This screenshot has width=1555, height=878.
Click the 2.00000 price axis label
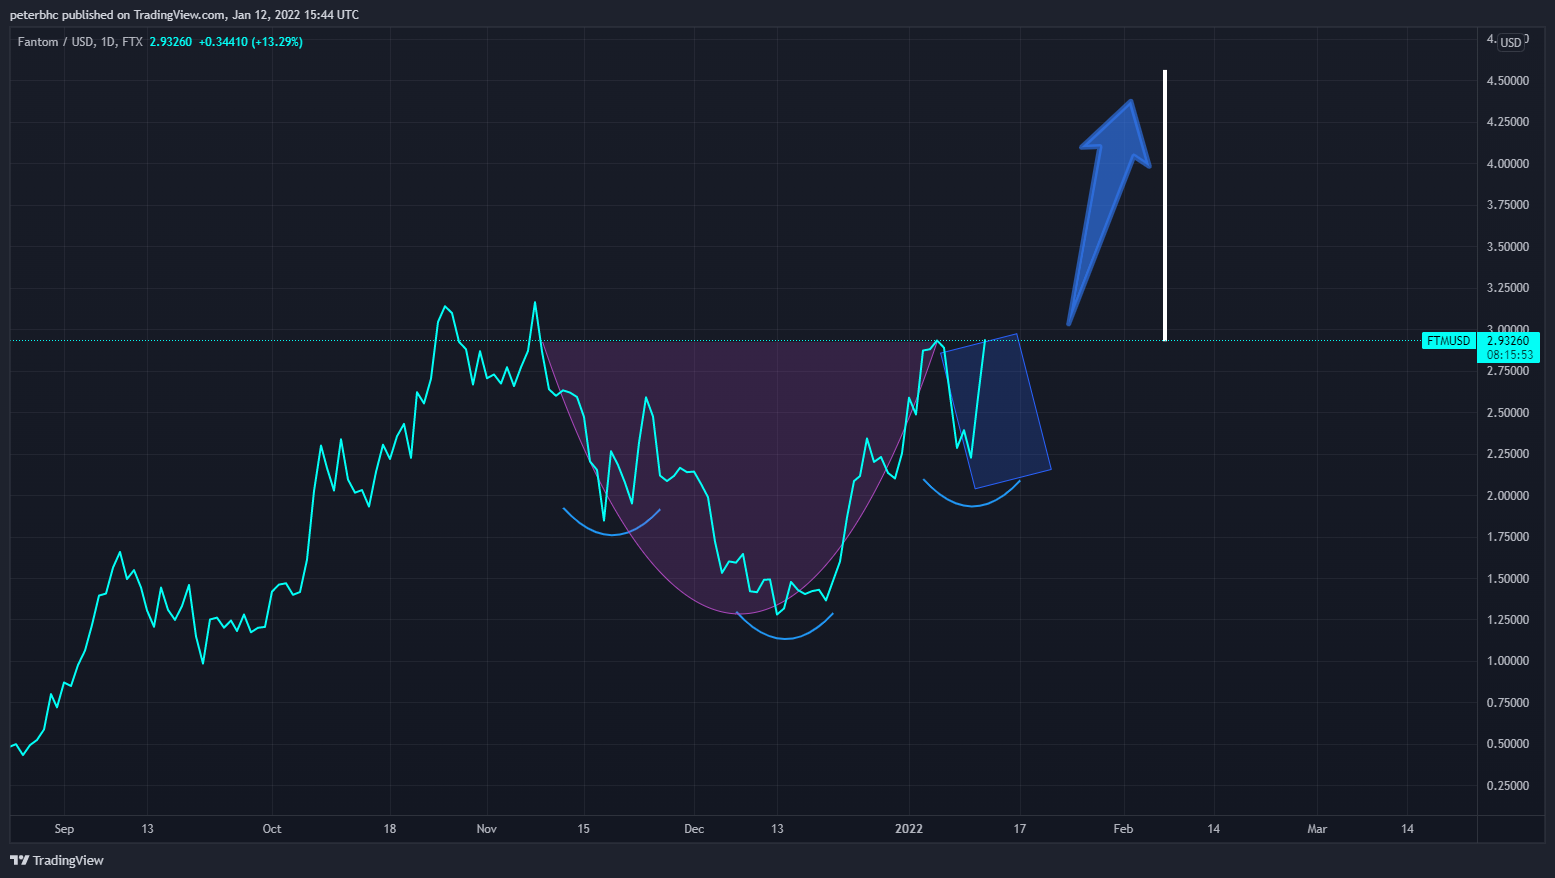pos(1508,496)
